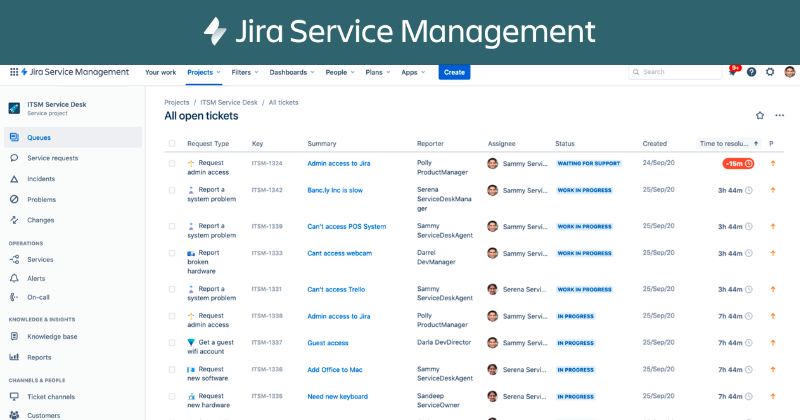Click the Service requests speech bubble icon
The height and width of the screenshot is (420, 800).
14,158
